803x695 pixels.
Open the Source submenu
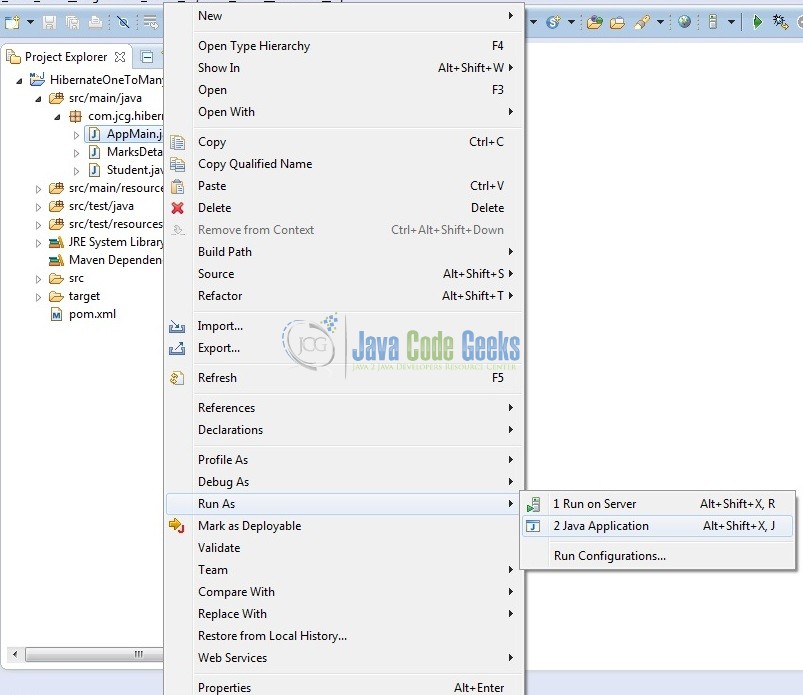click(345, 274)
